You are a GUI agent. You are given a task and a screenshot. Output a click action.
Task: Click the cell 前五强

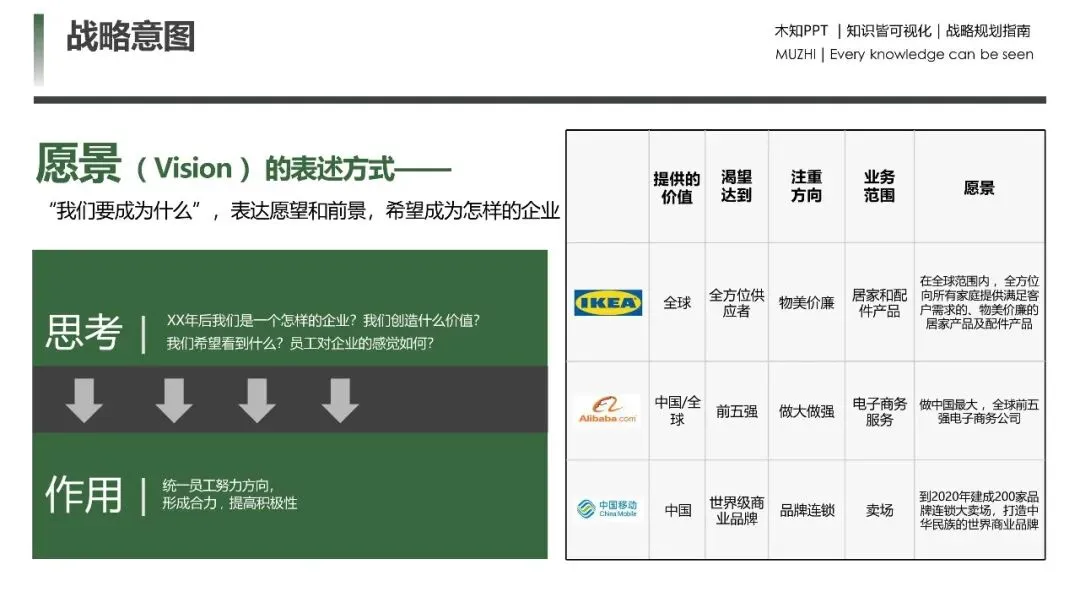pyautogui.click(x=736, y=412)
